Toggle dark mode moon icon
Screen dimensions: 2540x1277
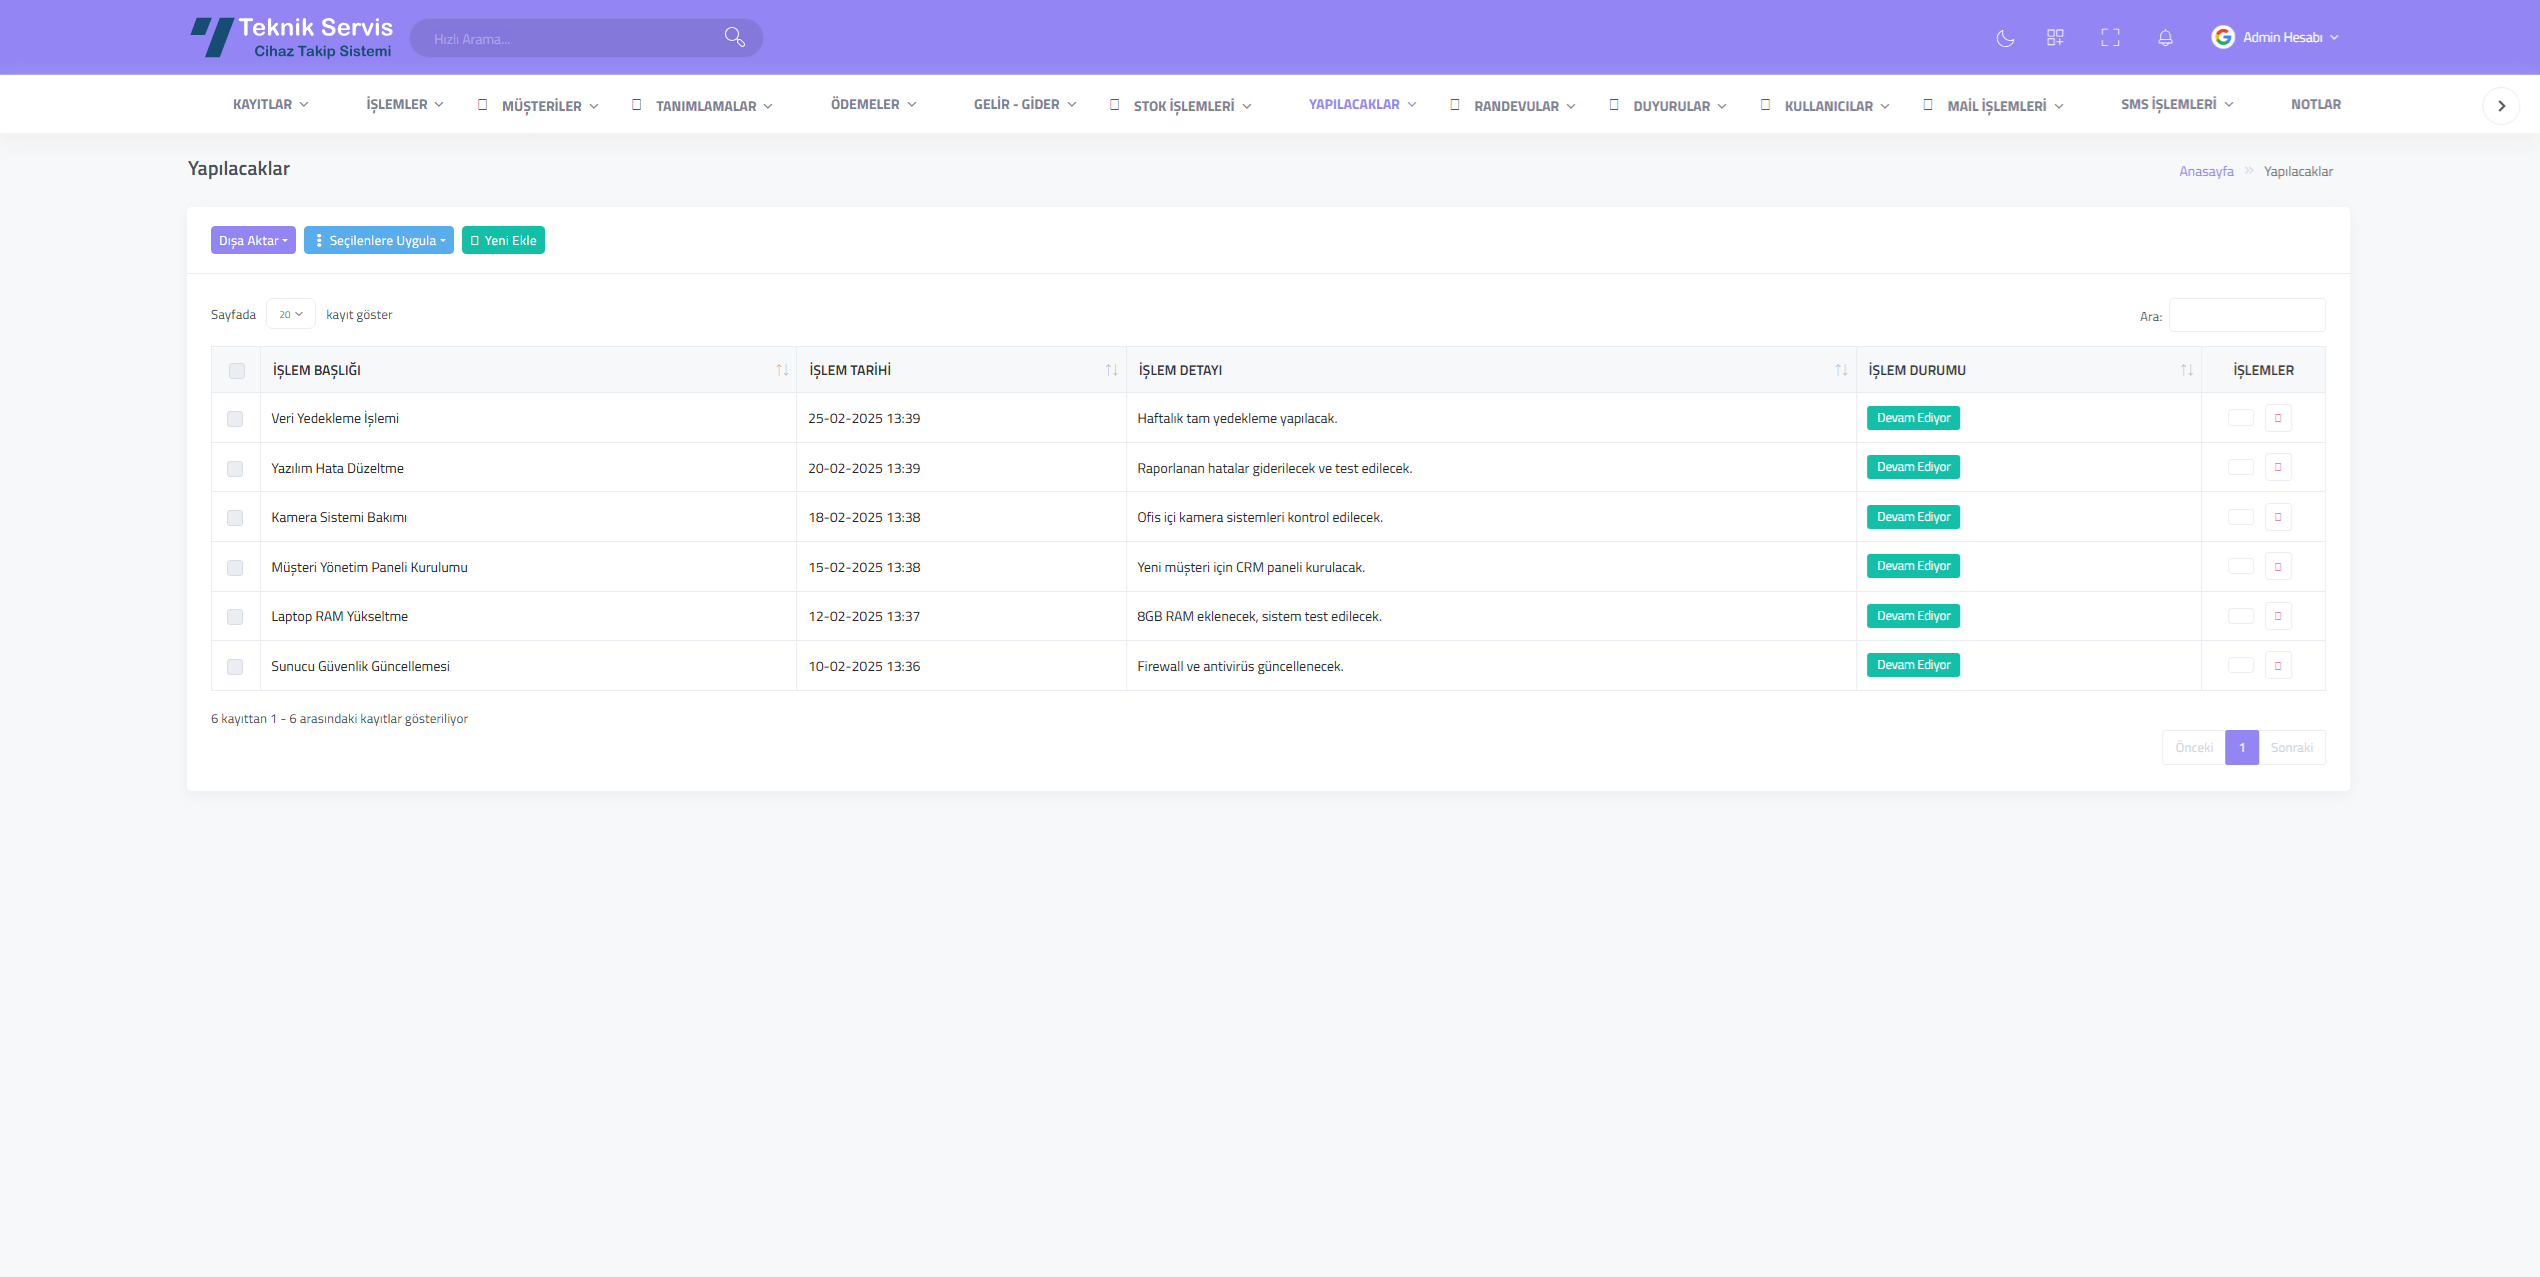pyautogui.click(x=2005, y=38)
